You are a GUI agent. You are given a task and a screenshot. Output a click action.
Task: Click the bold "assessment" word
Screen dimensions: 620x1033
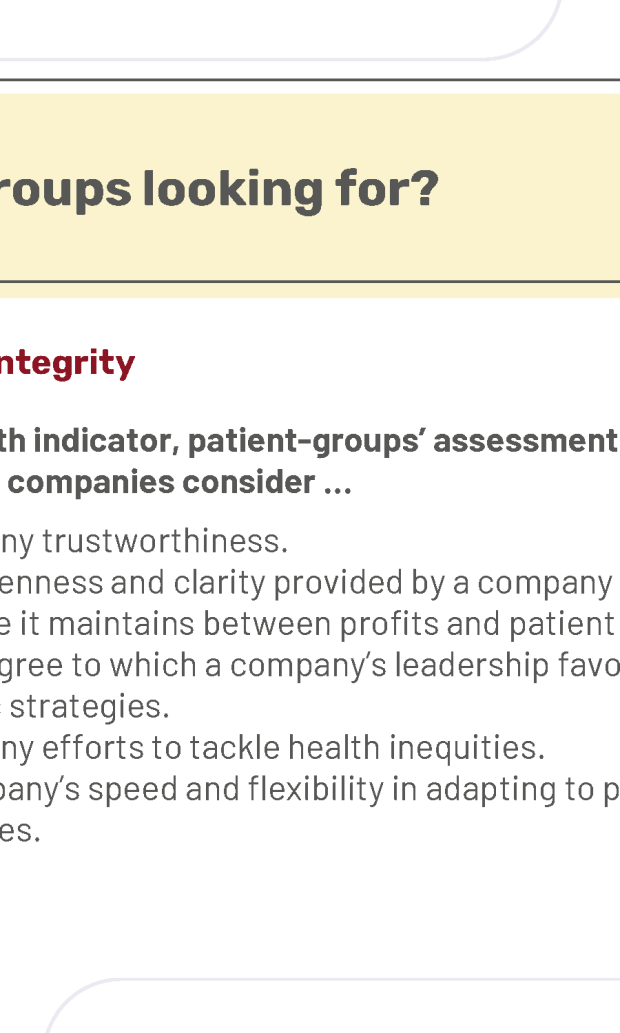pyautogui.click(x=525, y=441)
